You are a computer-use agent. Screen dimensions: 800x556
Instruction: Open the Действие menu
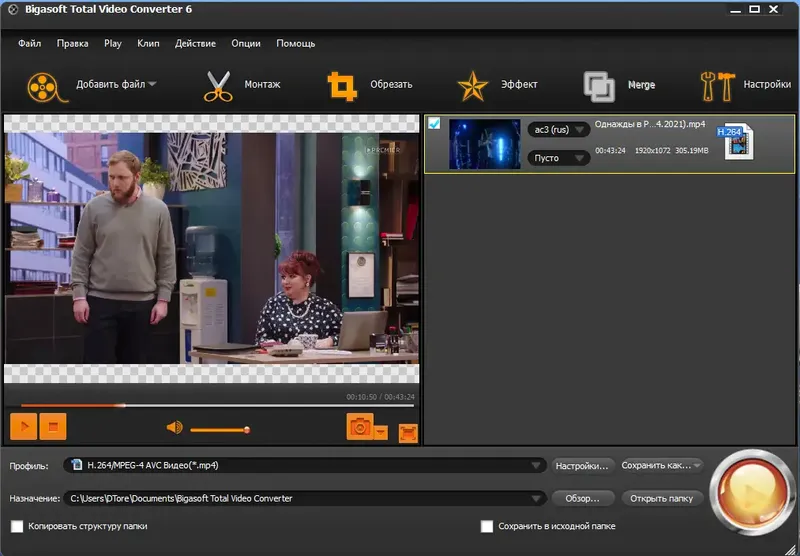tap(195, 43)
